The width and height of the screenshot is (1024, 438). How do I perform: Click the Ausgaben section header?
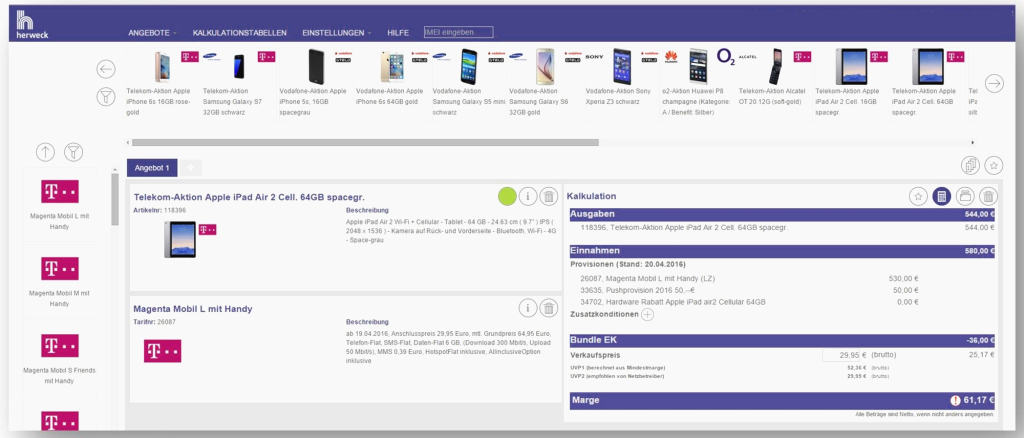[782, 214]
